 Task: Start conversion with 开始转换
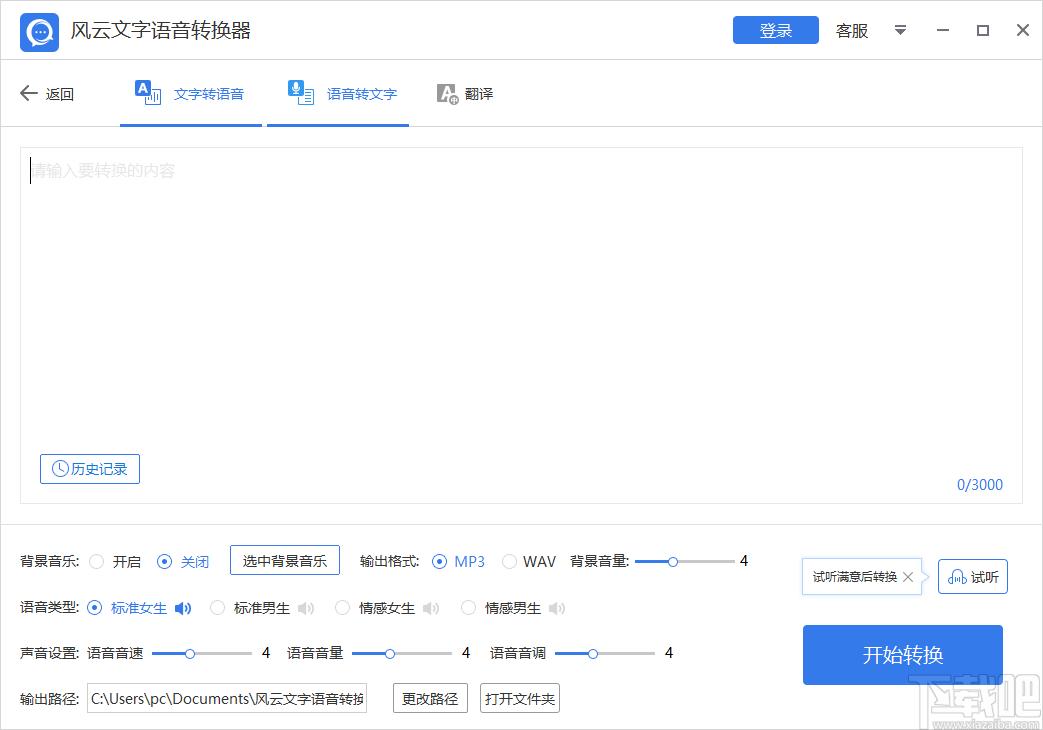tap(903, 655)
